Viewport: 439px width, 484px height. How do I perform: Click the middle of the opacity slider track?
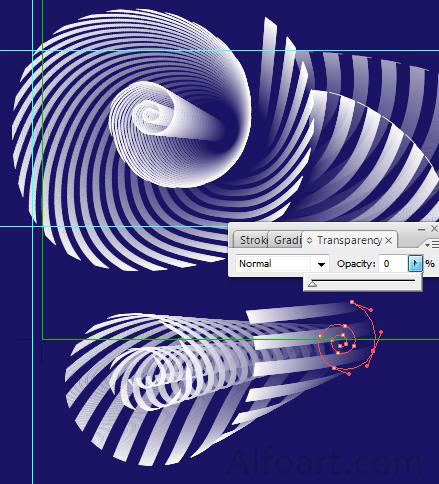tap(362, 281)
